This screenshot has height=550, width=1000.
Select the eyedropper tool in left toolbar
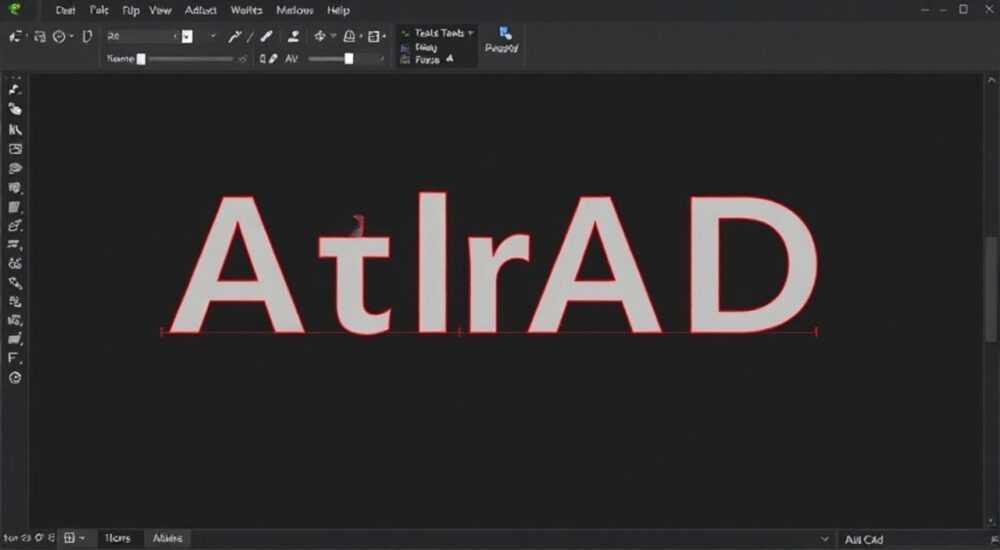click(x=15, y=283)
